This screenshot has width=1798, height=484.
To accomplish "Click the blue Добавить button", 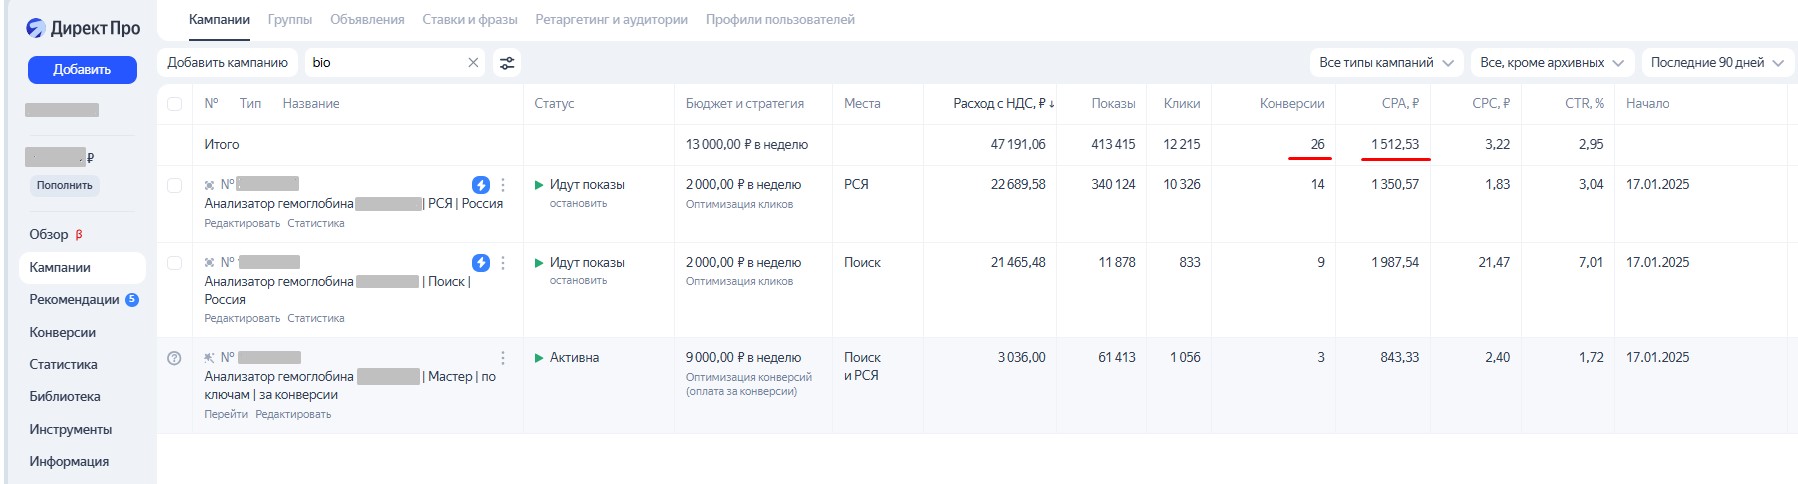I will [x=82, y=69].
